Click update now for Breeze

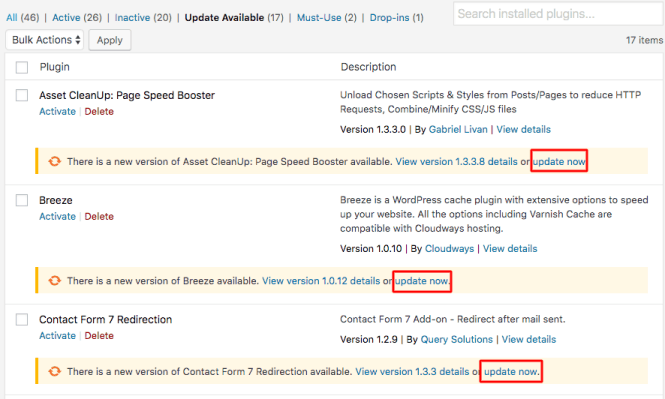coord(422,281)
